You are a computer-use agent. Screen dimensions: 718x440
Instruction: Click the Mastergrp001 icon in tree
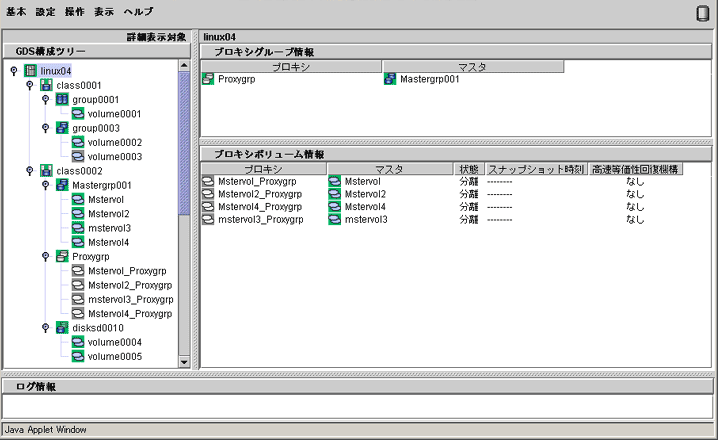62,185
